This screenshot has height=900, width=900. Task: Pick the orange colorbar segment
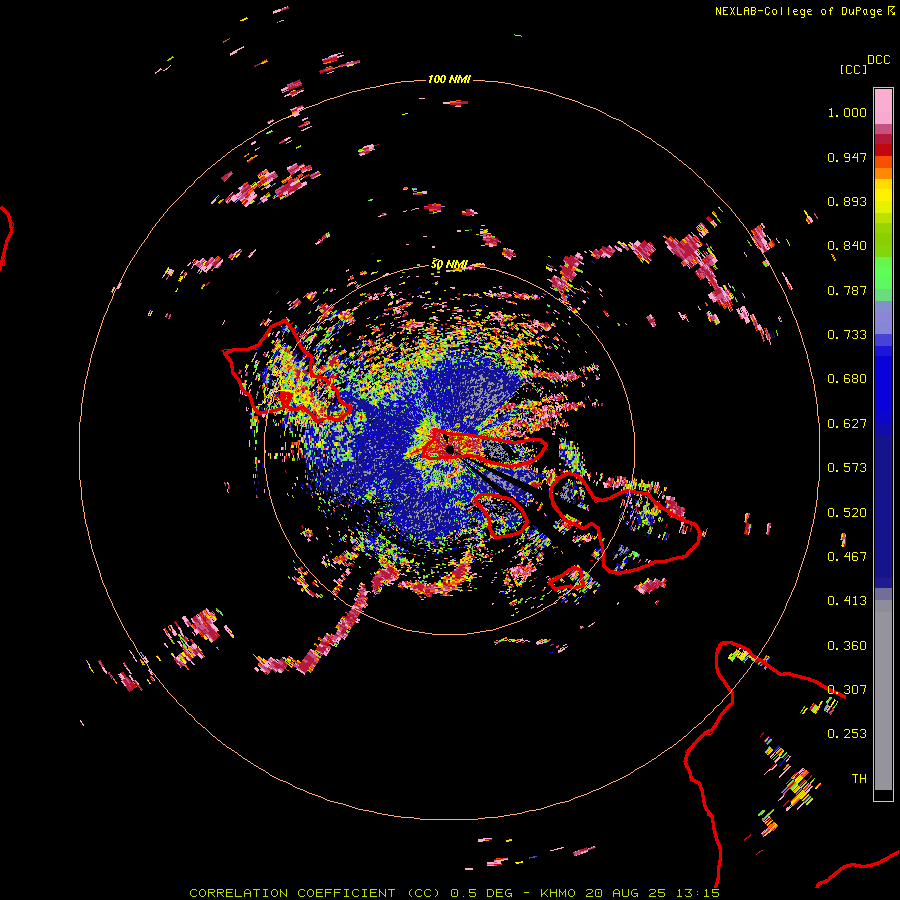883,173
